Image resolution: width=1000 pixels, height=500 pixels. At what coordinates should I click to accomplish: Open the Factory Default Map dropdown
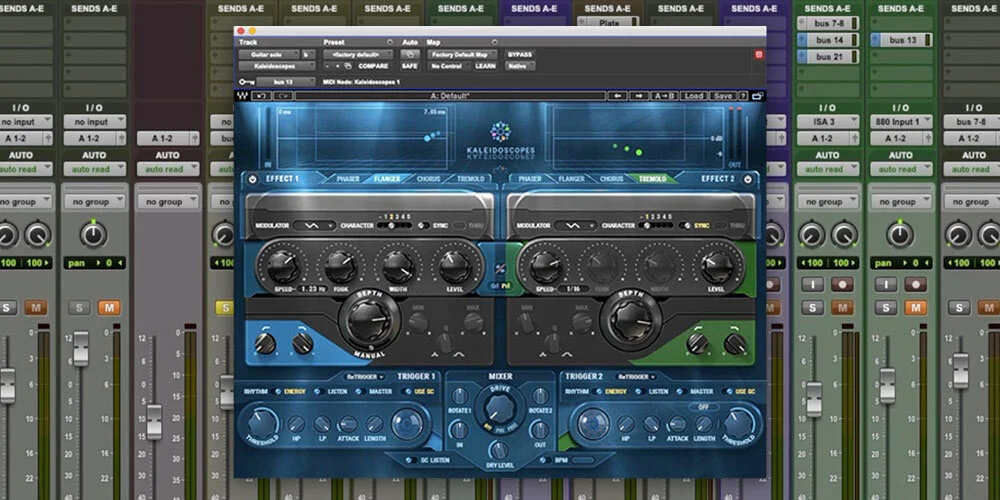click(462, 55)
